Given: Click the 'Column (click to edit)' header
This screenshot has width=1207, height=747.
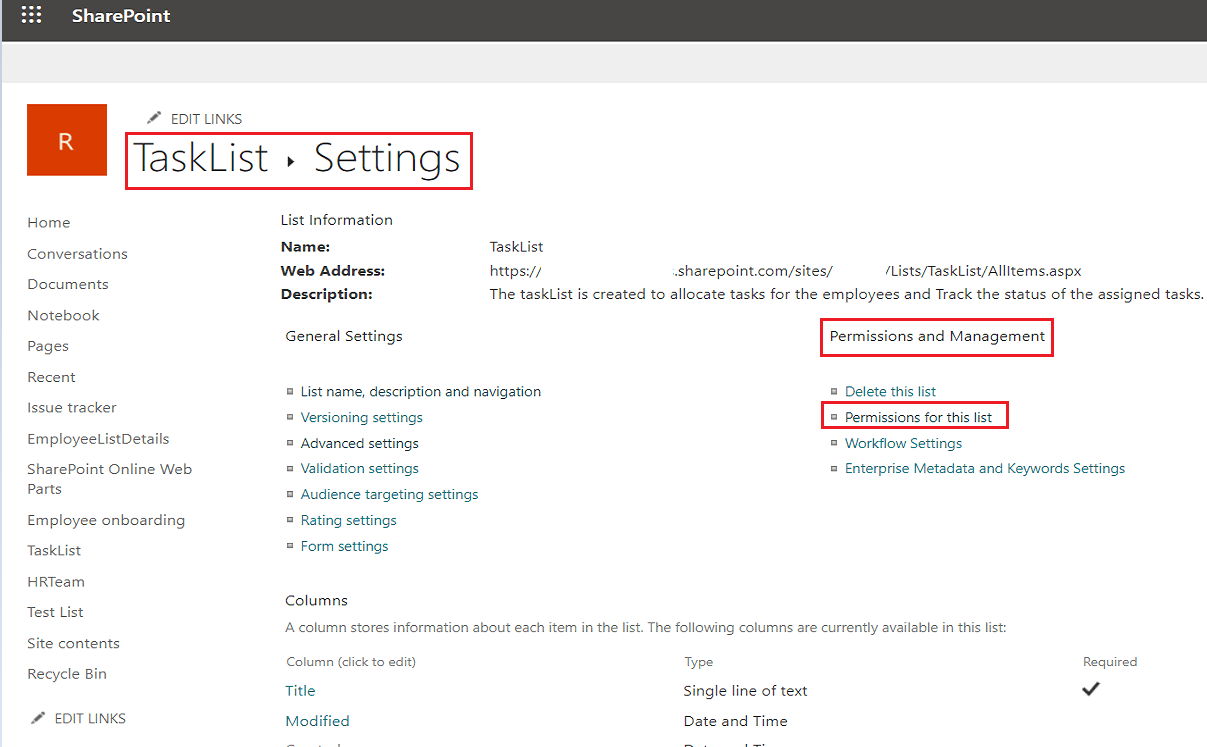Looking at the screenshot, I should click(351, 662).
